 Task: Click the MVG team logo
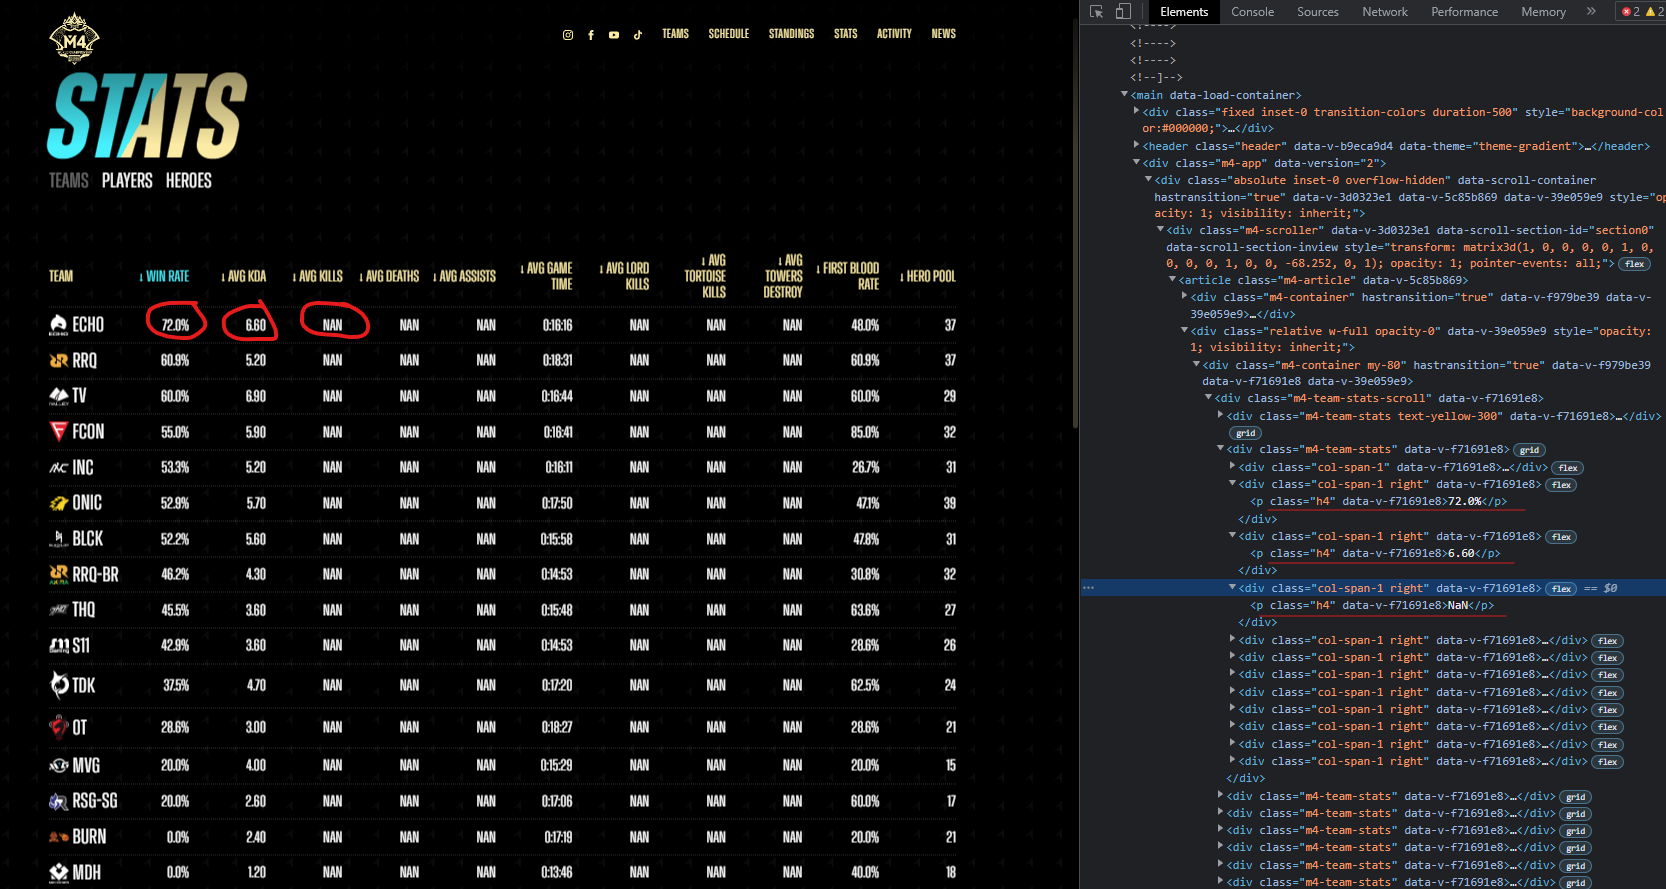click(x=58, y=766)
